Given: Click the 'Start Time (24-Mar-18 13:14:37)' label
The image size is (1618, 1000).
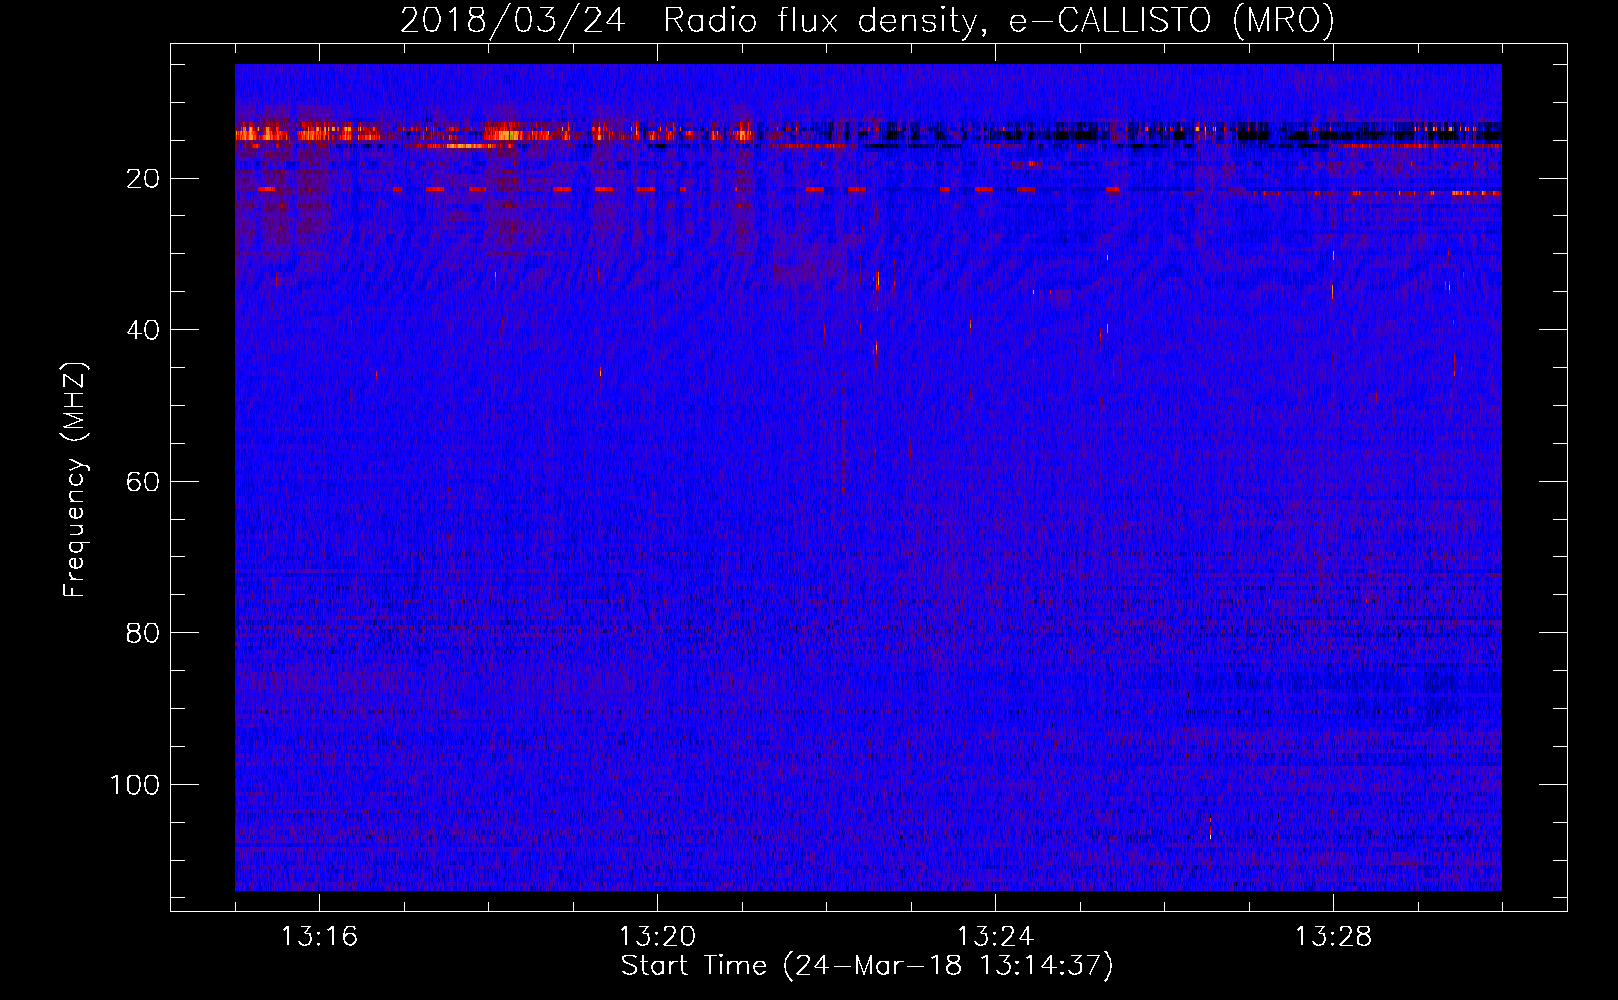Looking at the screenshot, I should [867, 966].
